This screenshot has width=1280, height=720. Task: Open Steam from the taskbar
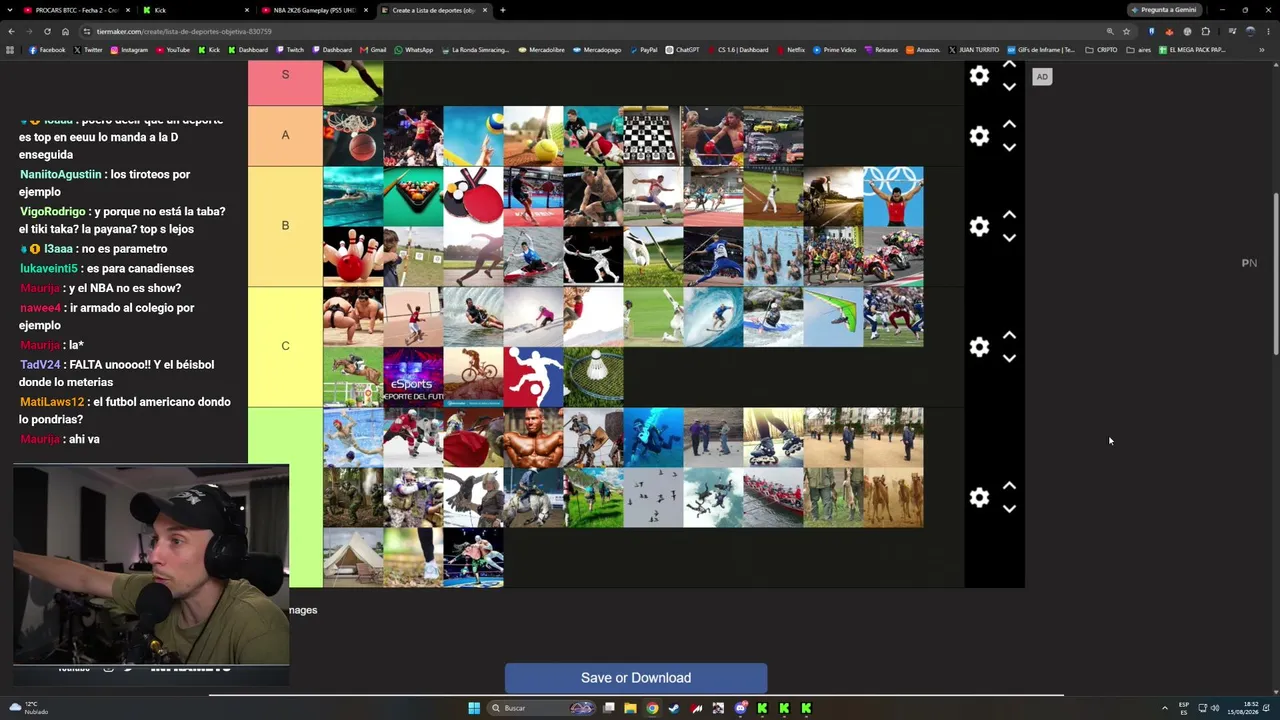point(674,708)
